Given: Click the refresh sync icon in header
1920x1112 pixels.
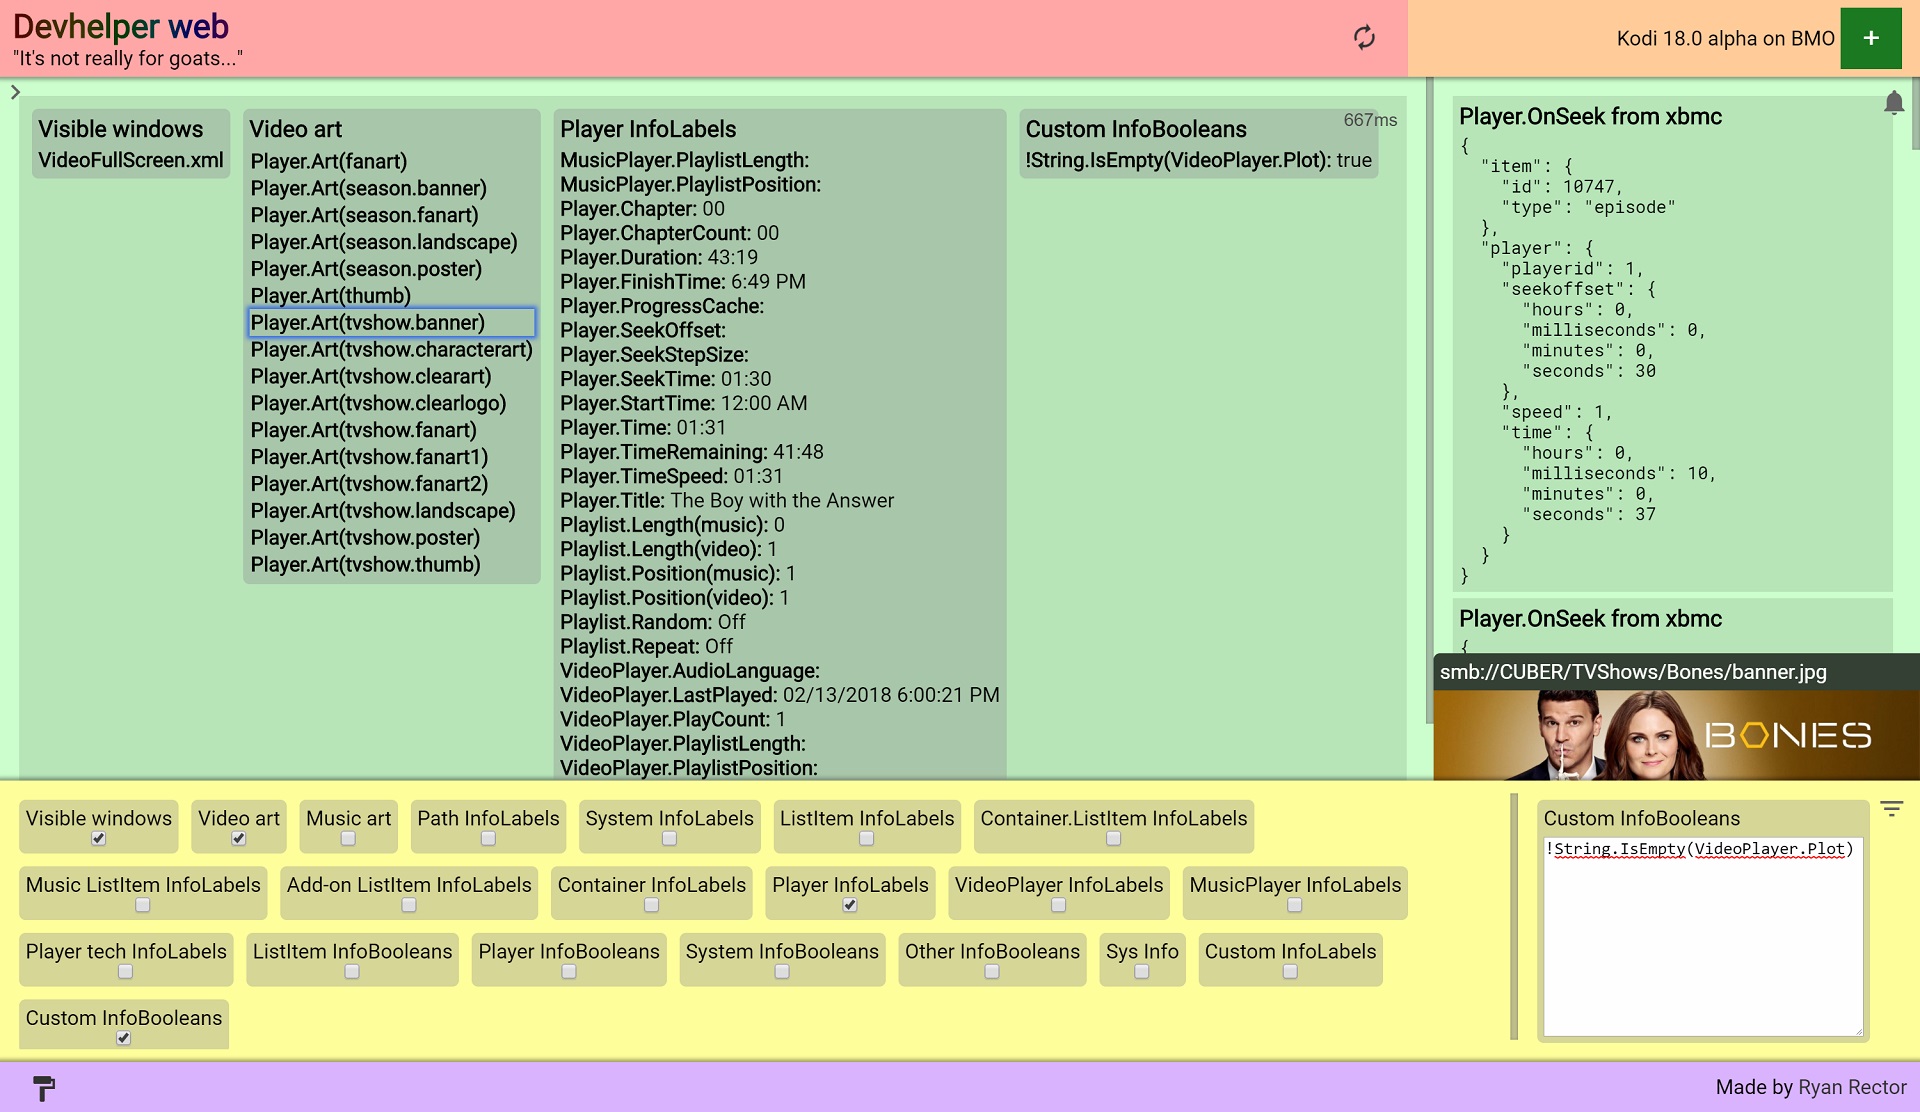Looking at the screenshot, I should 1364,38.
